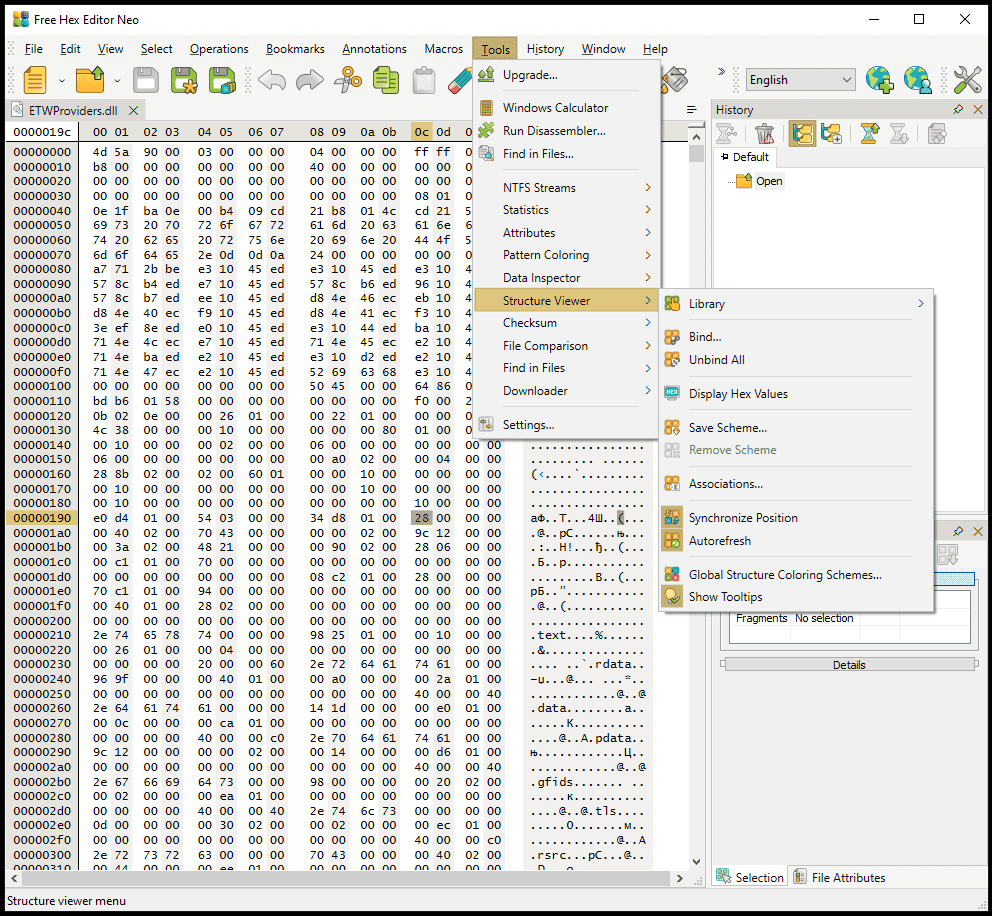The image size is (992, 916).
Task: Click the Save All floppy icon
Action: click(222, 80)
